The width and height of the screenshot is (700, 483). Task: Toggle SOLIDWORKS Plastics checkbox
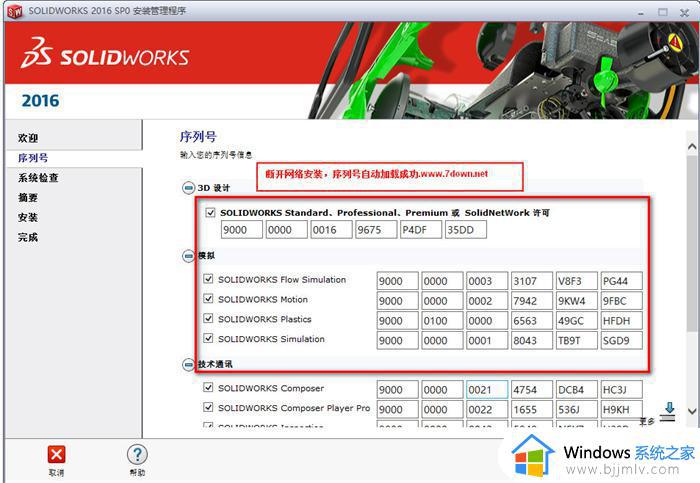tap(208, 318)
